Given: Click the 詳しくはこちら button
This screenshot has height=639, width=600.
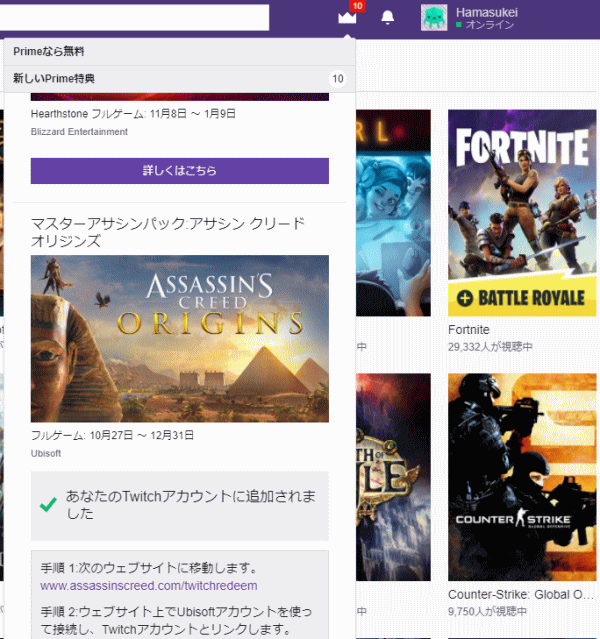Looking at the screenshot, I should tap(180, 171).
